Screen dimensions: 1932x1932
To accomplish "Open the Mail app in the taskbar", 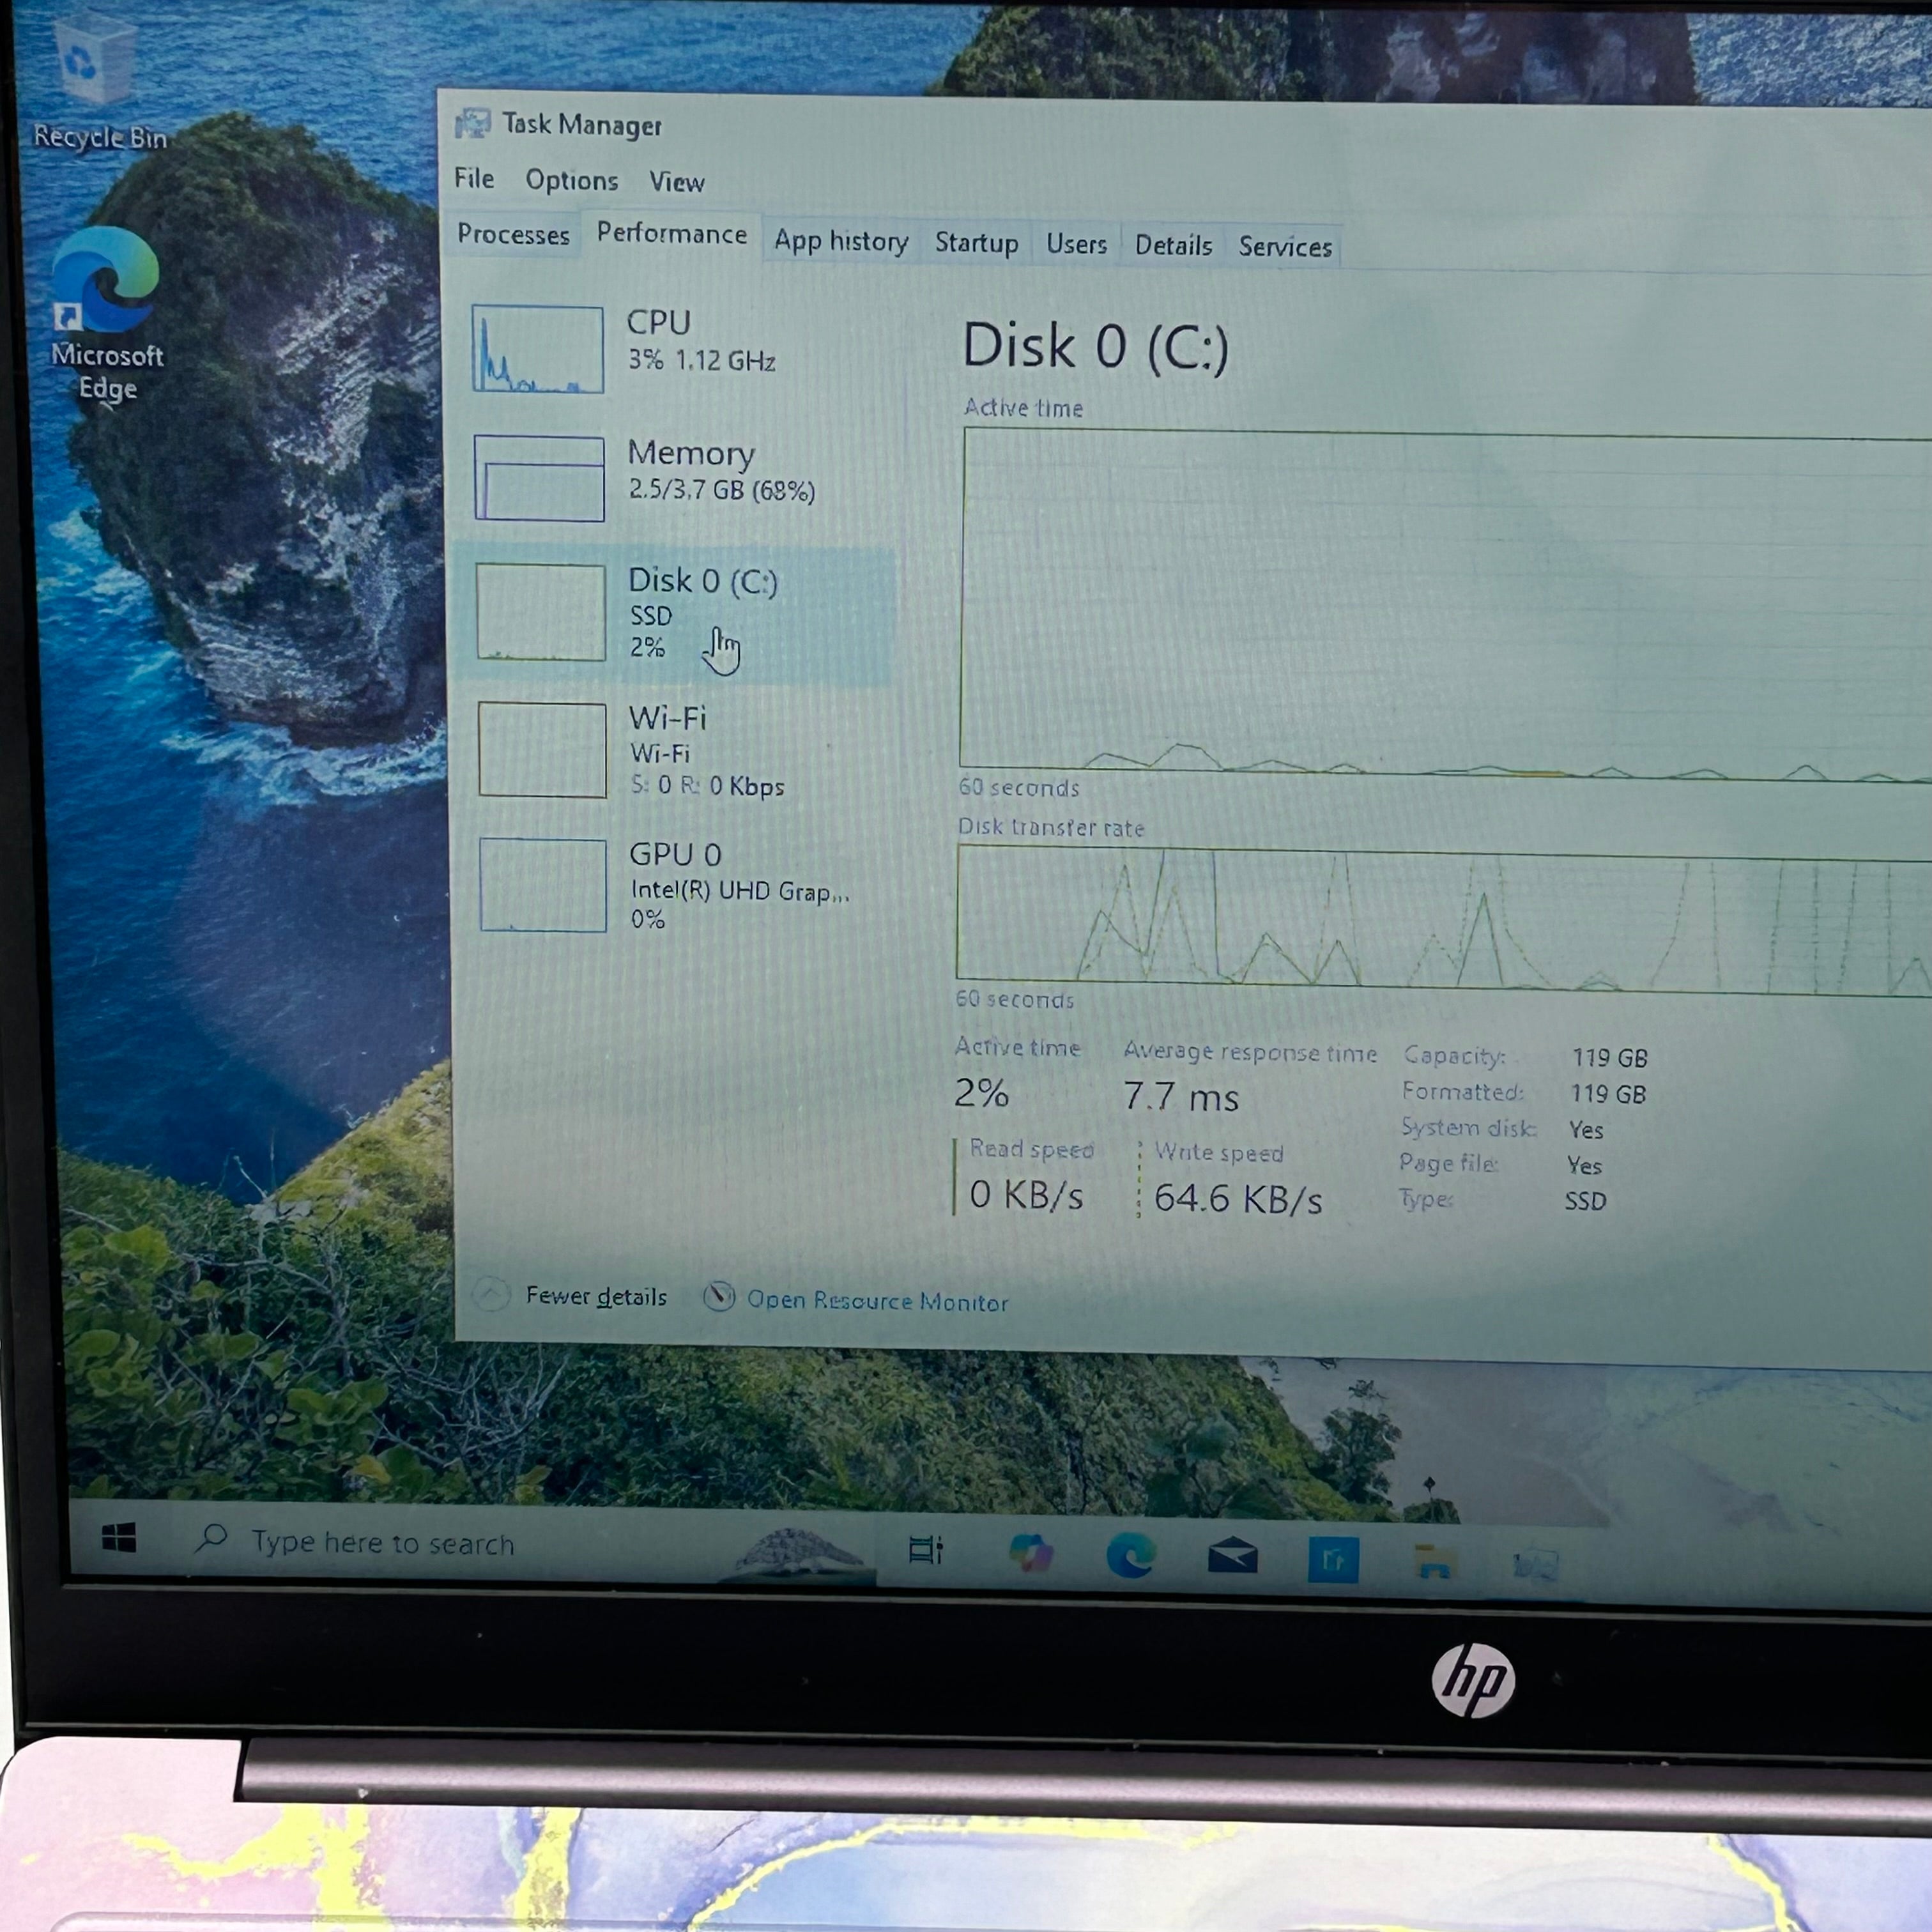I will [x=1232, y=1558].
